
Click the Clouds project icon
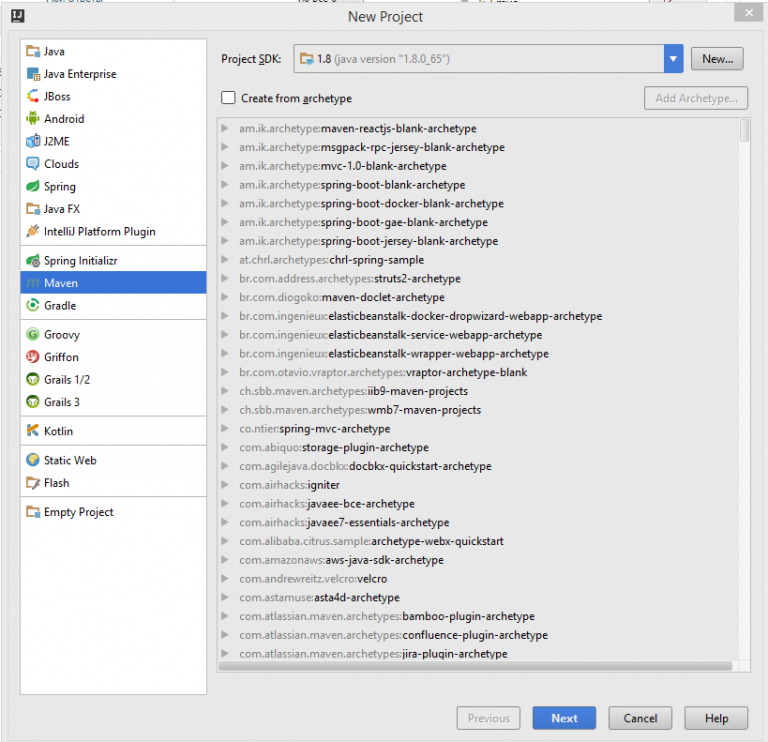point(33,164)
